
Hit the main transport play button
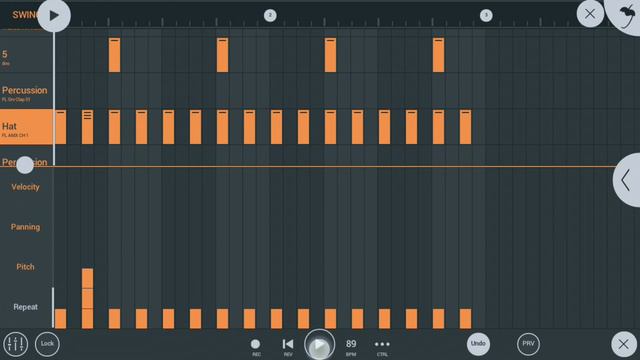coord(320,345)
